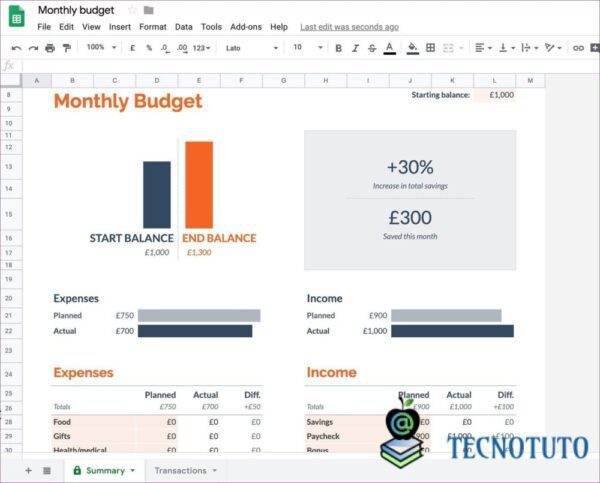
Task: Open the Format menu
Action: [153, 27]
